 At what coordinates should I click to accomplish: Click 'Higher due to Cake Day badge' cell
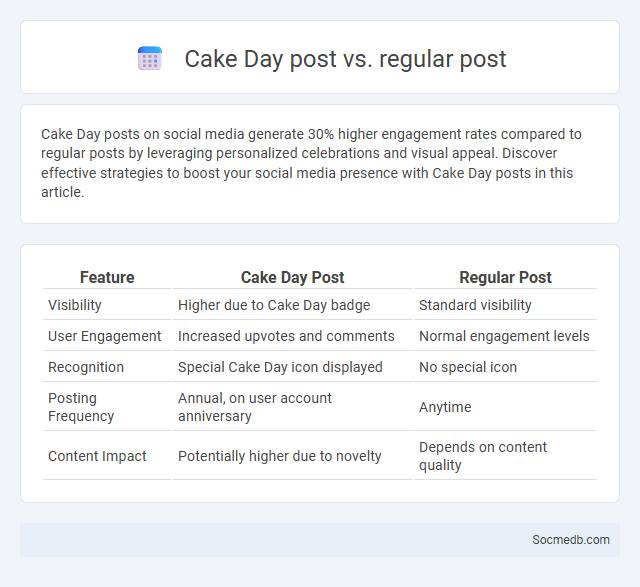[x=274, y=305]
